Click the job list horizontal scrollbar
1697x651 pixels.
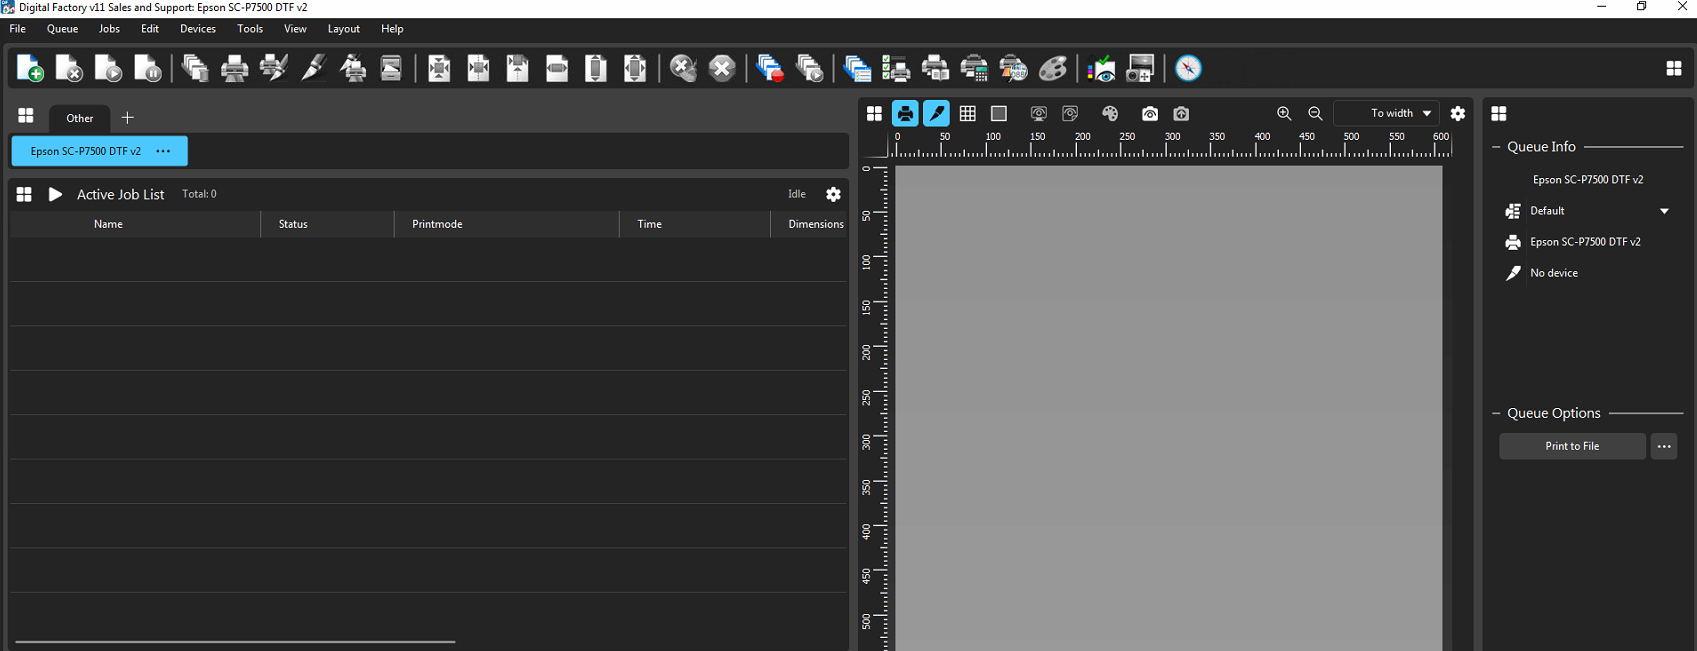point(235,642)
